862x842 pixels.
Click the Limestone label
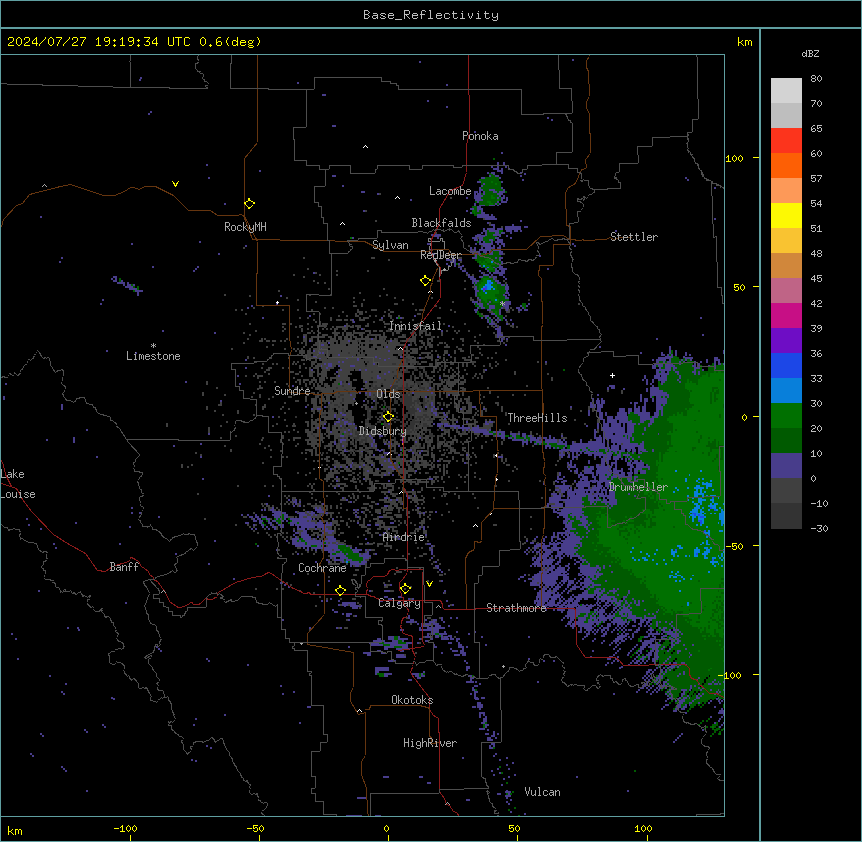(153, 356)
